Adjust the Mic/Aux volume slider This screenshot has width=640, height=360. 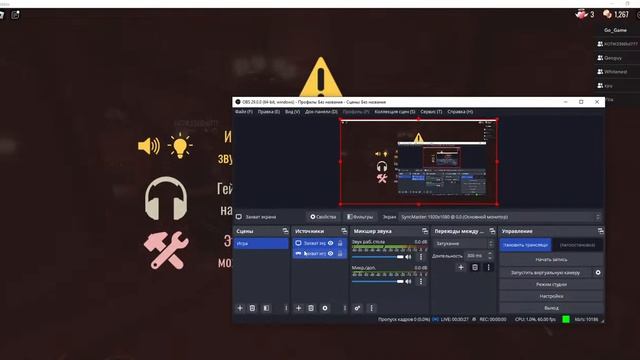click(x=378, y=282)
